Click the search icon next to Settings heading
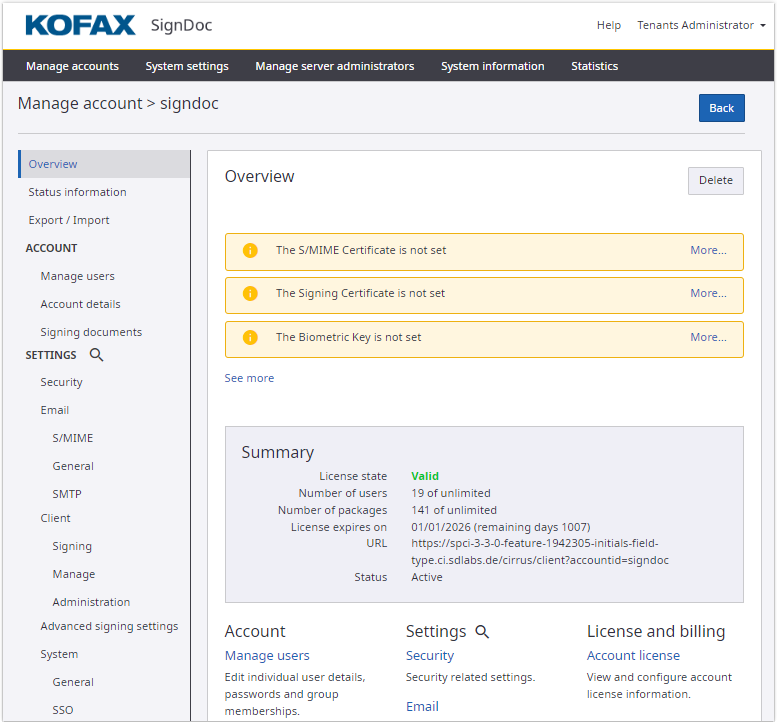Viewport: 777px width, 724px height. tap(482, 632)
